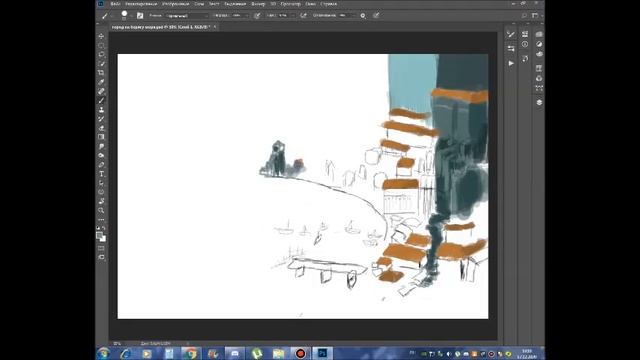Image resolution: width=640 pixels, height=360 pixels.
Task: Select the Marquee selection tool
Action: tap(101, 46)
